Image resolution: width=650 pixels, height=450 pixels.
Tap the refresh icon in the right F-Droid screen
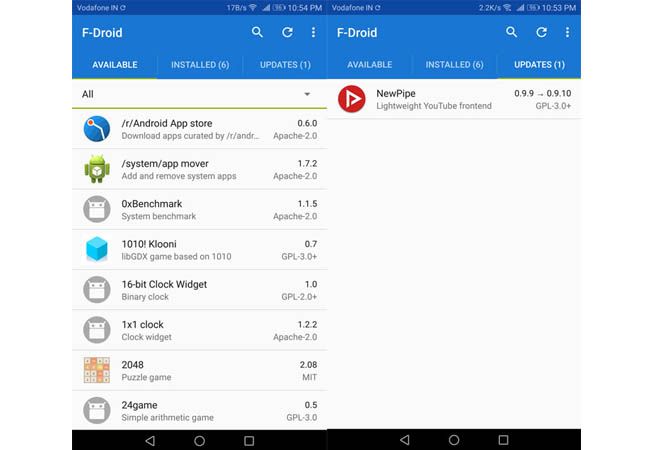(541, 32)
